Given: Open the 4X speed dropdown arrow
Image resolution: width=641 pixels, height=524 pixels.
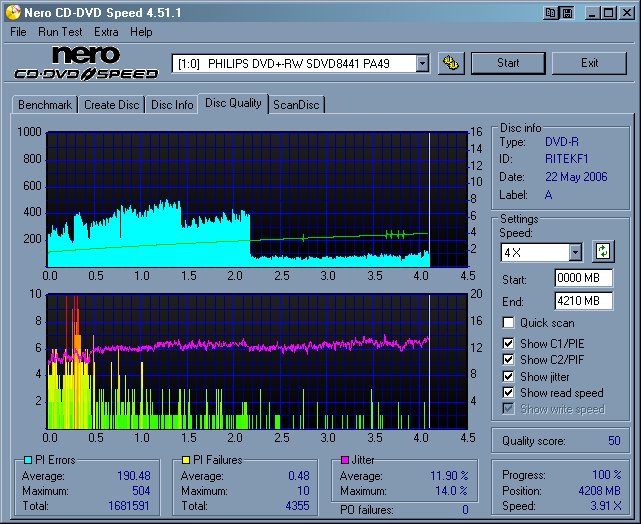Looking at the screenshot, I should coord(575,253).
